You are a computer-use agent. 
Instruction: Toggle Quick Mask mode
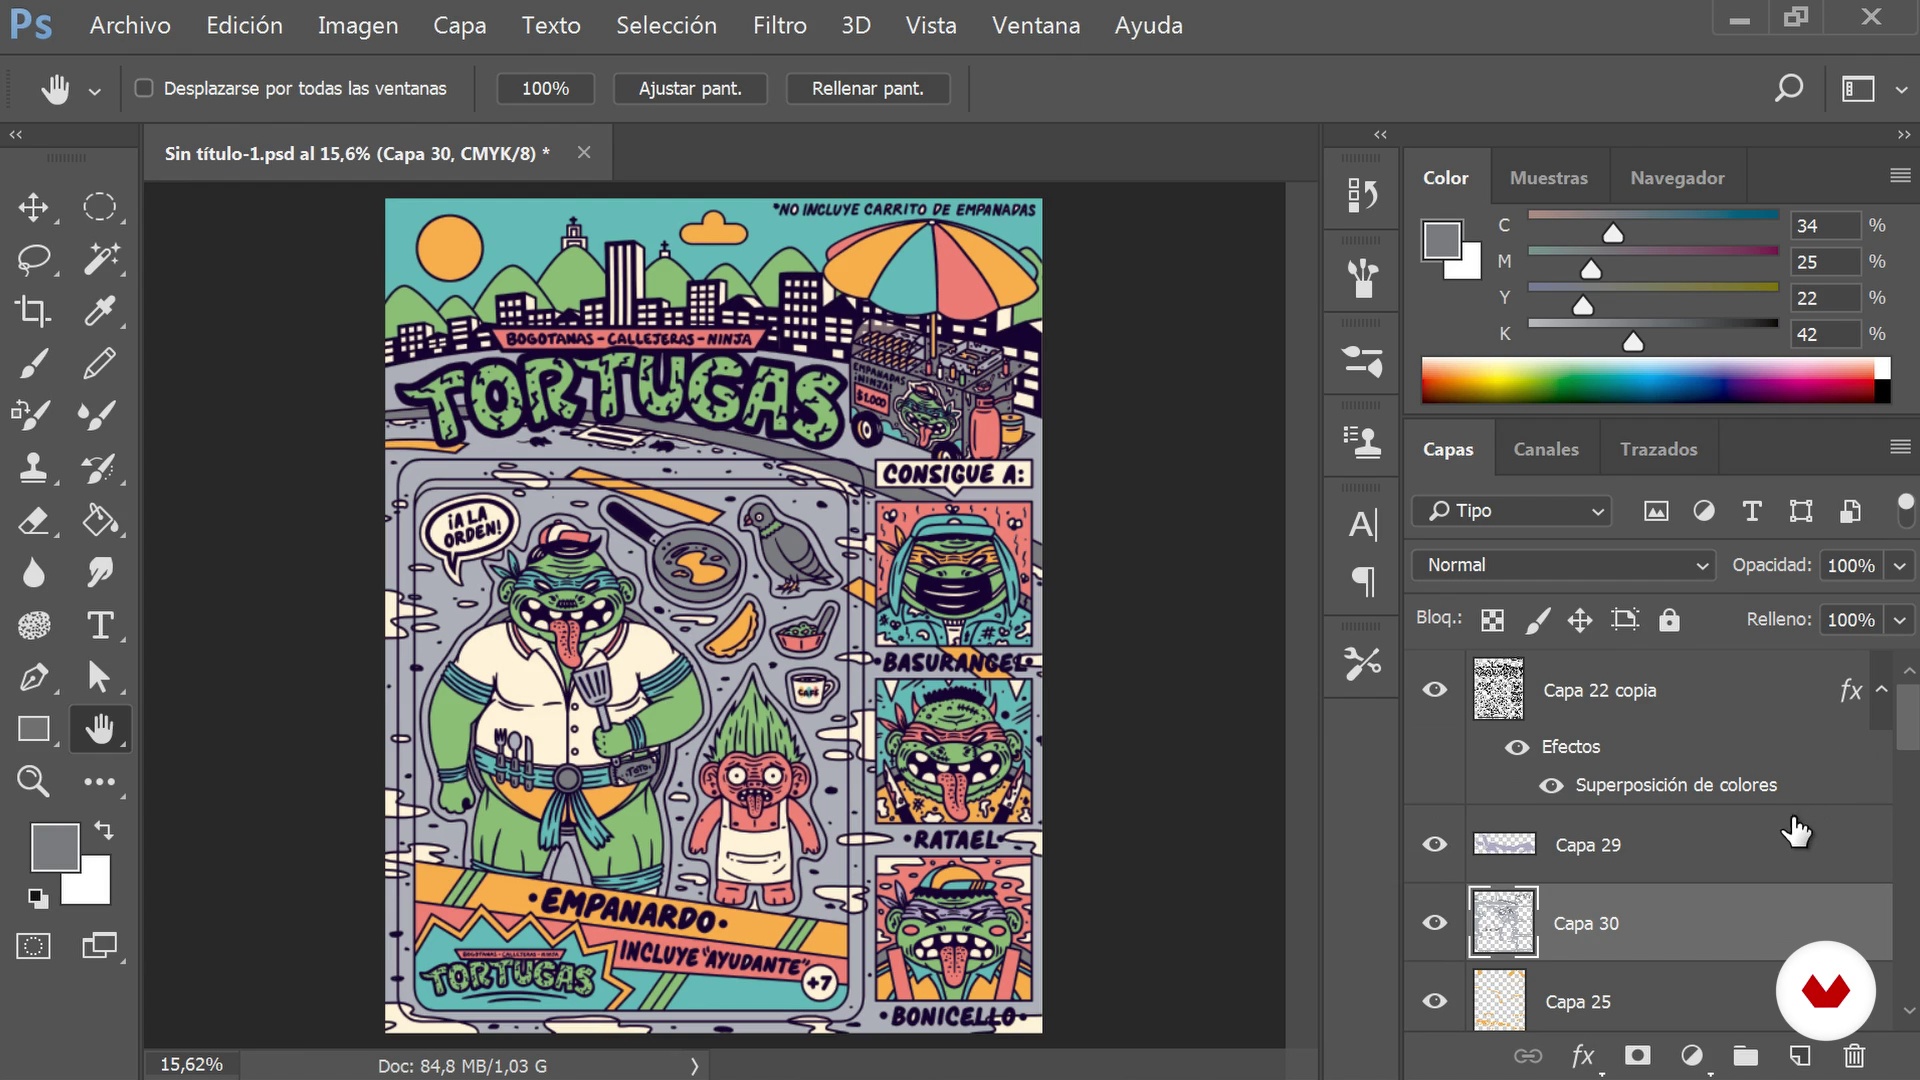coord(33,946)
